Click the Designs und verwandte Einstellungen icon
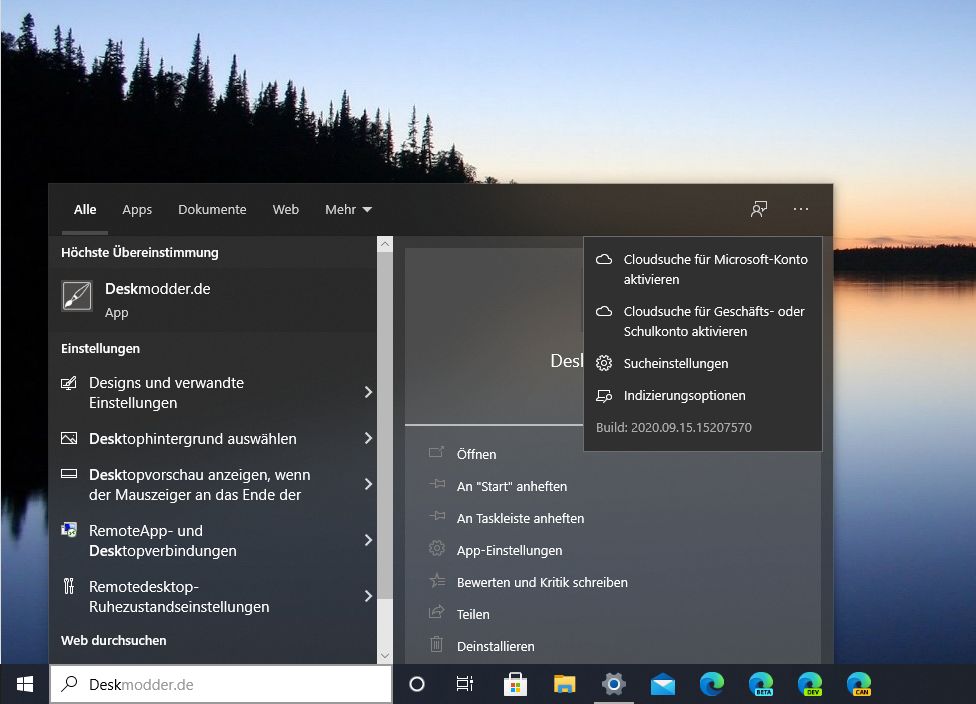The height and width of the screenshot is (704, 976). pyautogui.click(x=68, y=383)
